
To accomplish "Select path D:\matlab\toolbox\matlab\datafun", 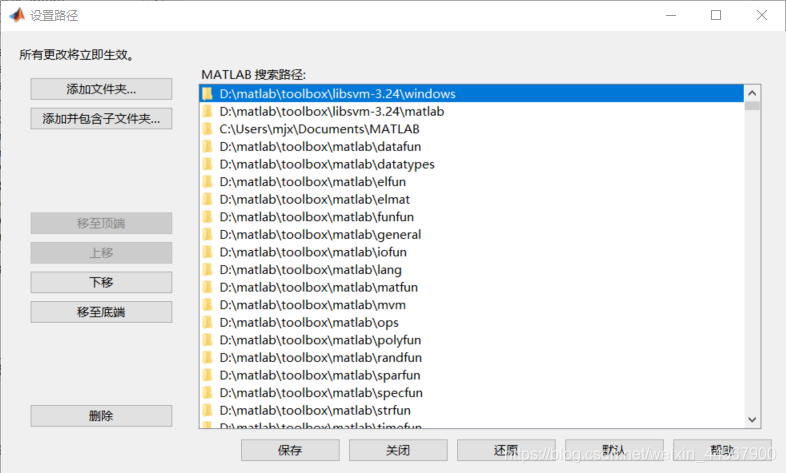I will pyautogui.click(x=472, y=146).
